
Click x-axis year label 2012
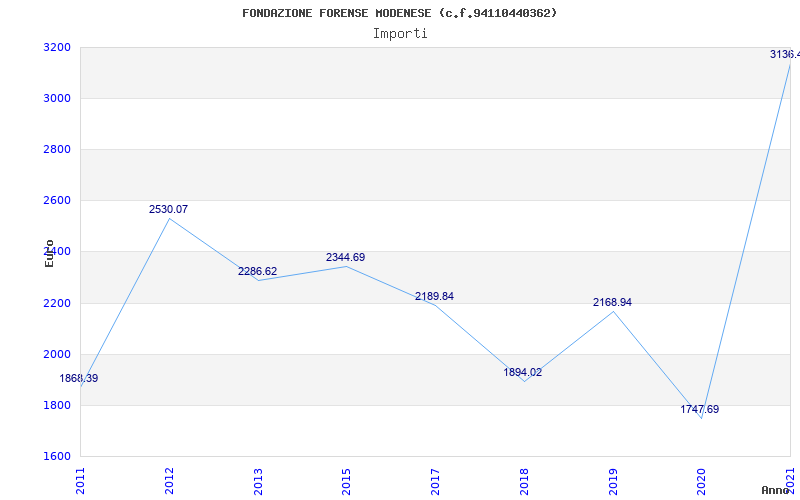click(x=169, y=481)
